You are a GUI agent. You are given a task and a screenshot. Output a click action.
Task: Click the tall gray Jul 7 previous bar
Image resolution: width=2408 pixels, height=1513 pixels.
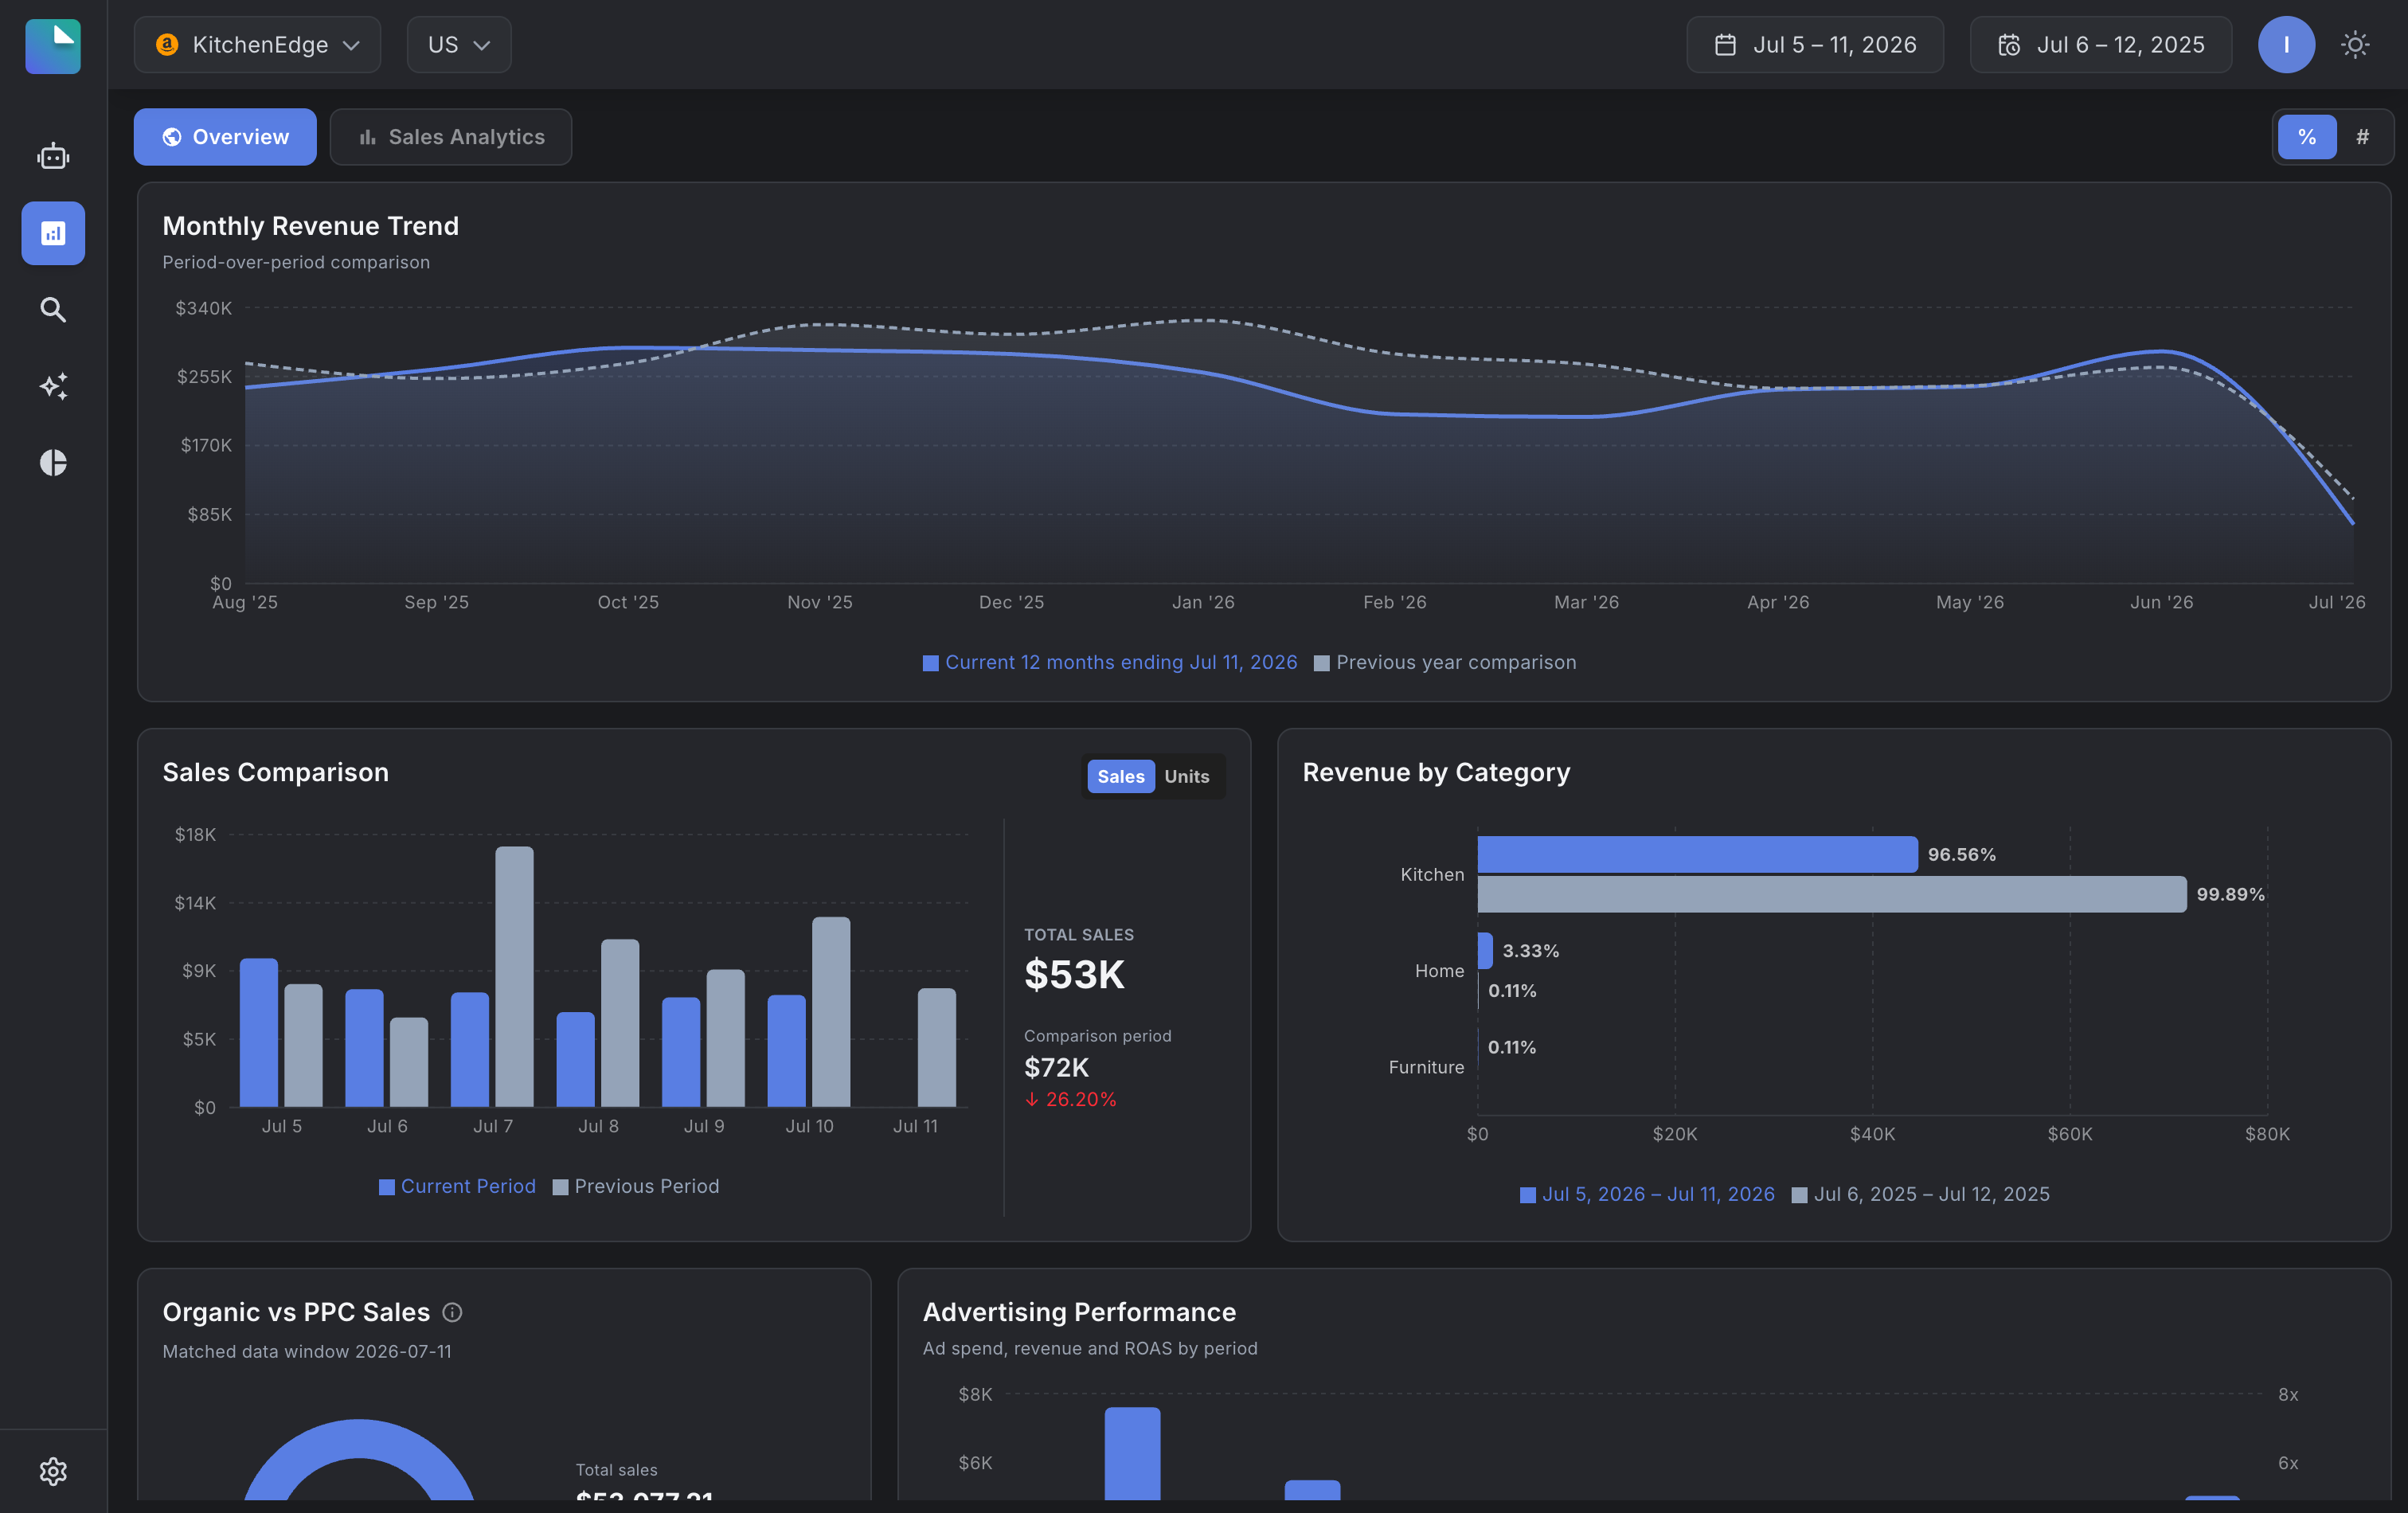514,977
